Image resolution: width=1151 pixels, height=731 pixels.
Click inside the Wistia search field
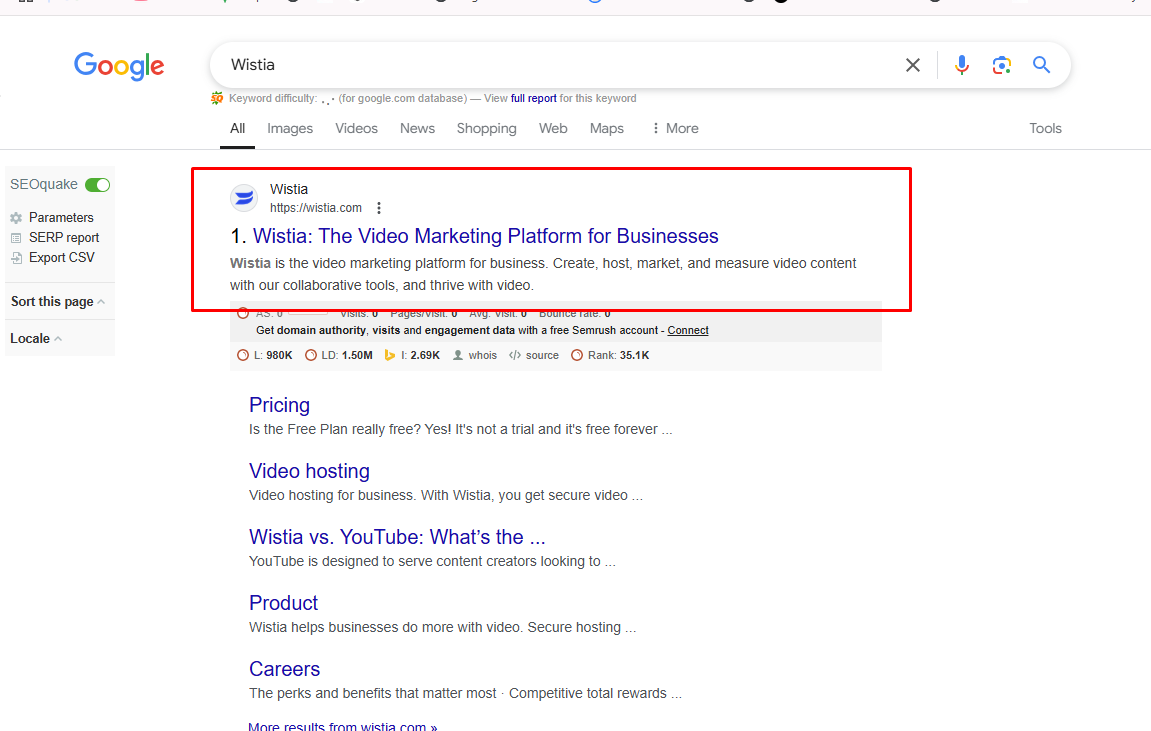click(550, 65)
